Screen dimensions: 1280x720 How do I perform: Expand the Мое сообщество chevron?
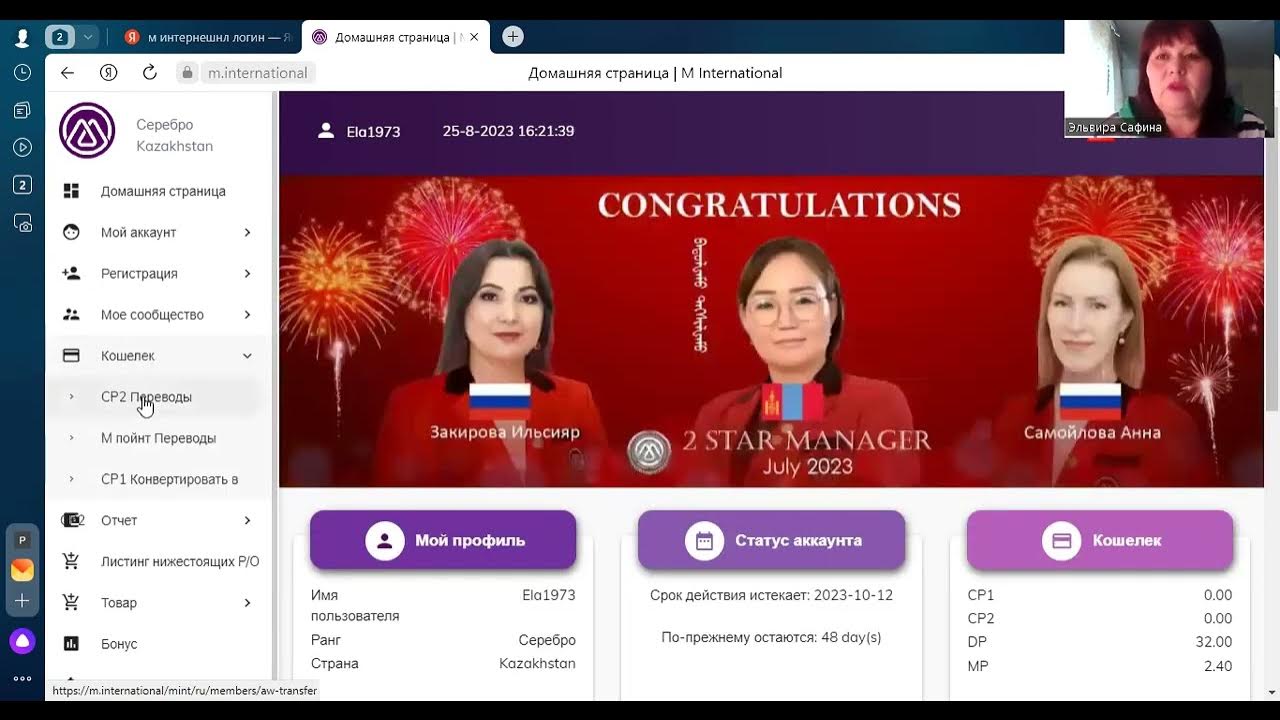tap(247, 314)
